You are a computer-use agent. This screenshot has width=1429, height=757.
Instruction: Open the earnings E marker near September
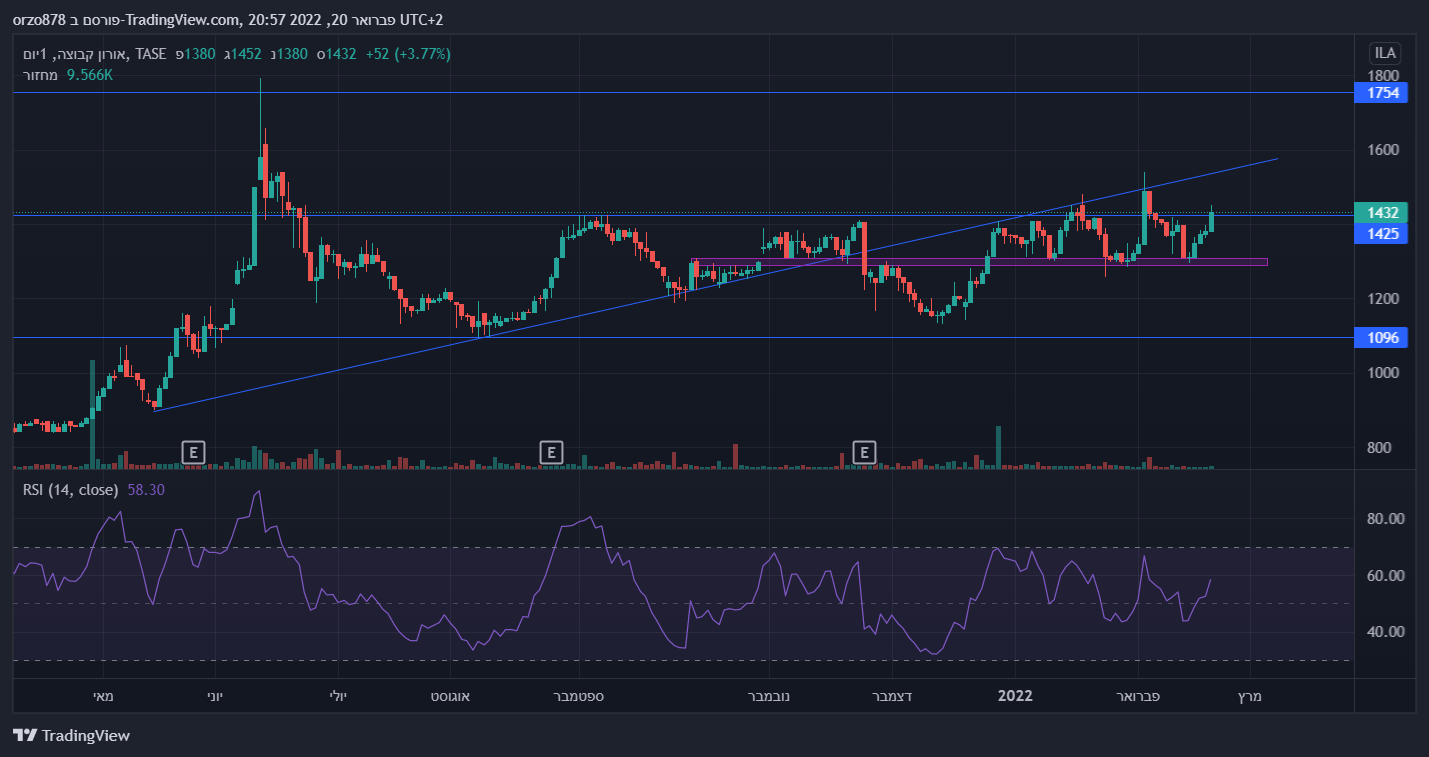(550, 452)
